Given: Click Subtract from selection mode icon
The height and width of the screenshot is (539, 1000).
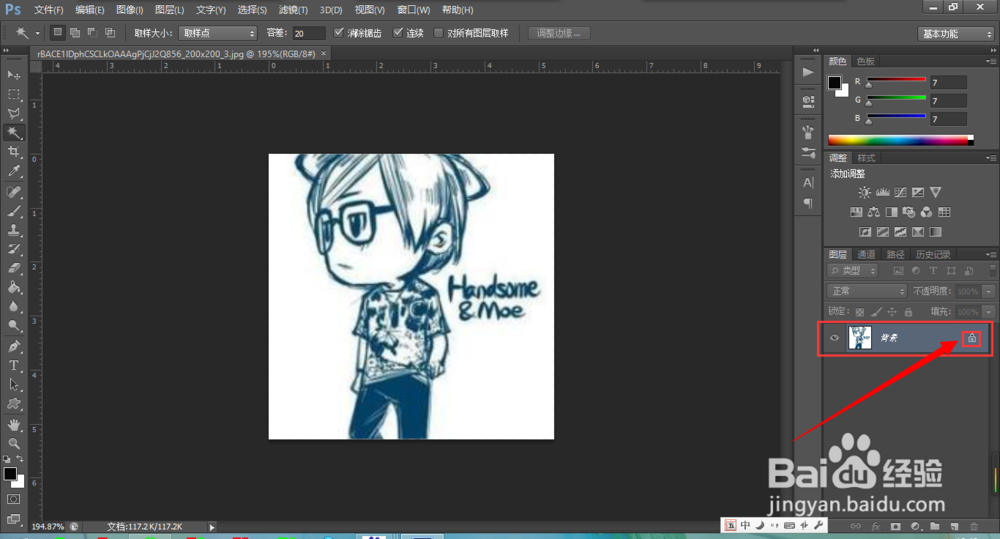Looking at the screenshot, I should point(92,33).
